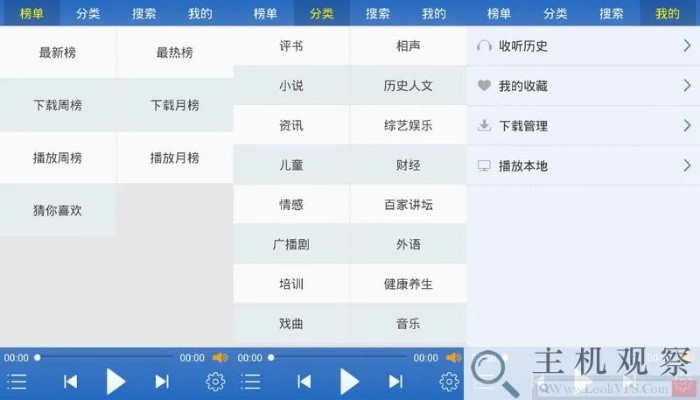Screen dimensions: 700x400
Task: Skip to previous track on the 分类 screen
Action: click(304, 382)
